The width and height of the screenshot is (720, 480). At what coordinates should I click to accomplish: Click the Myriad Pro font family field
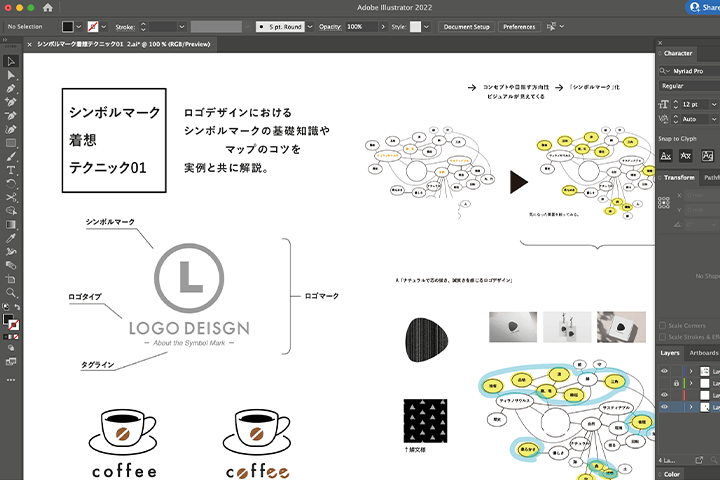click(690, 71)
